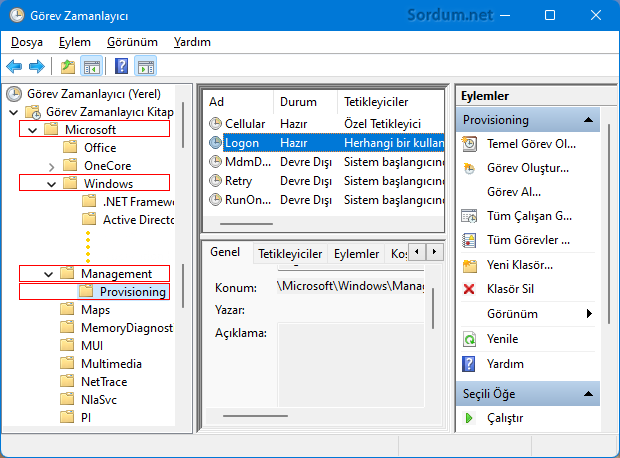The height and width of the screenshot is (458, 620).
Task: Click the Tüm Çalışan G... action icon
Action: (x=469, y=216)
